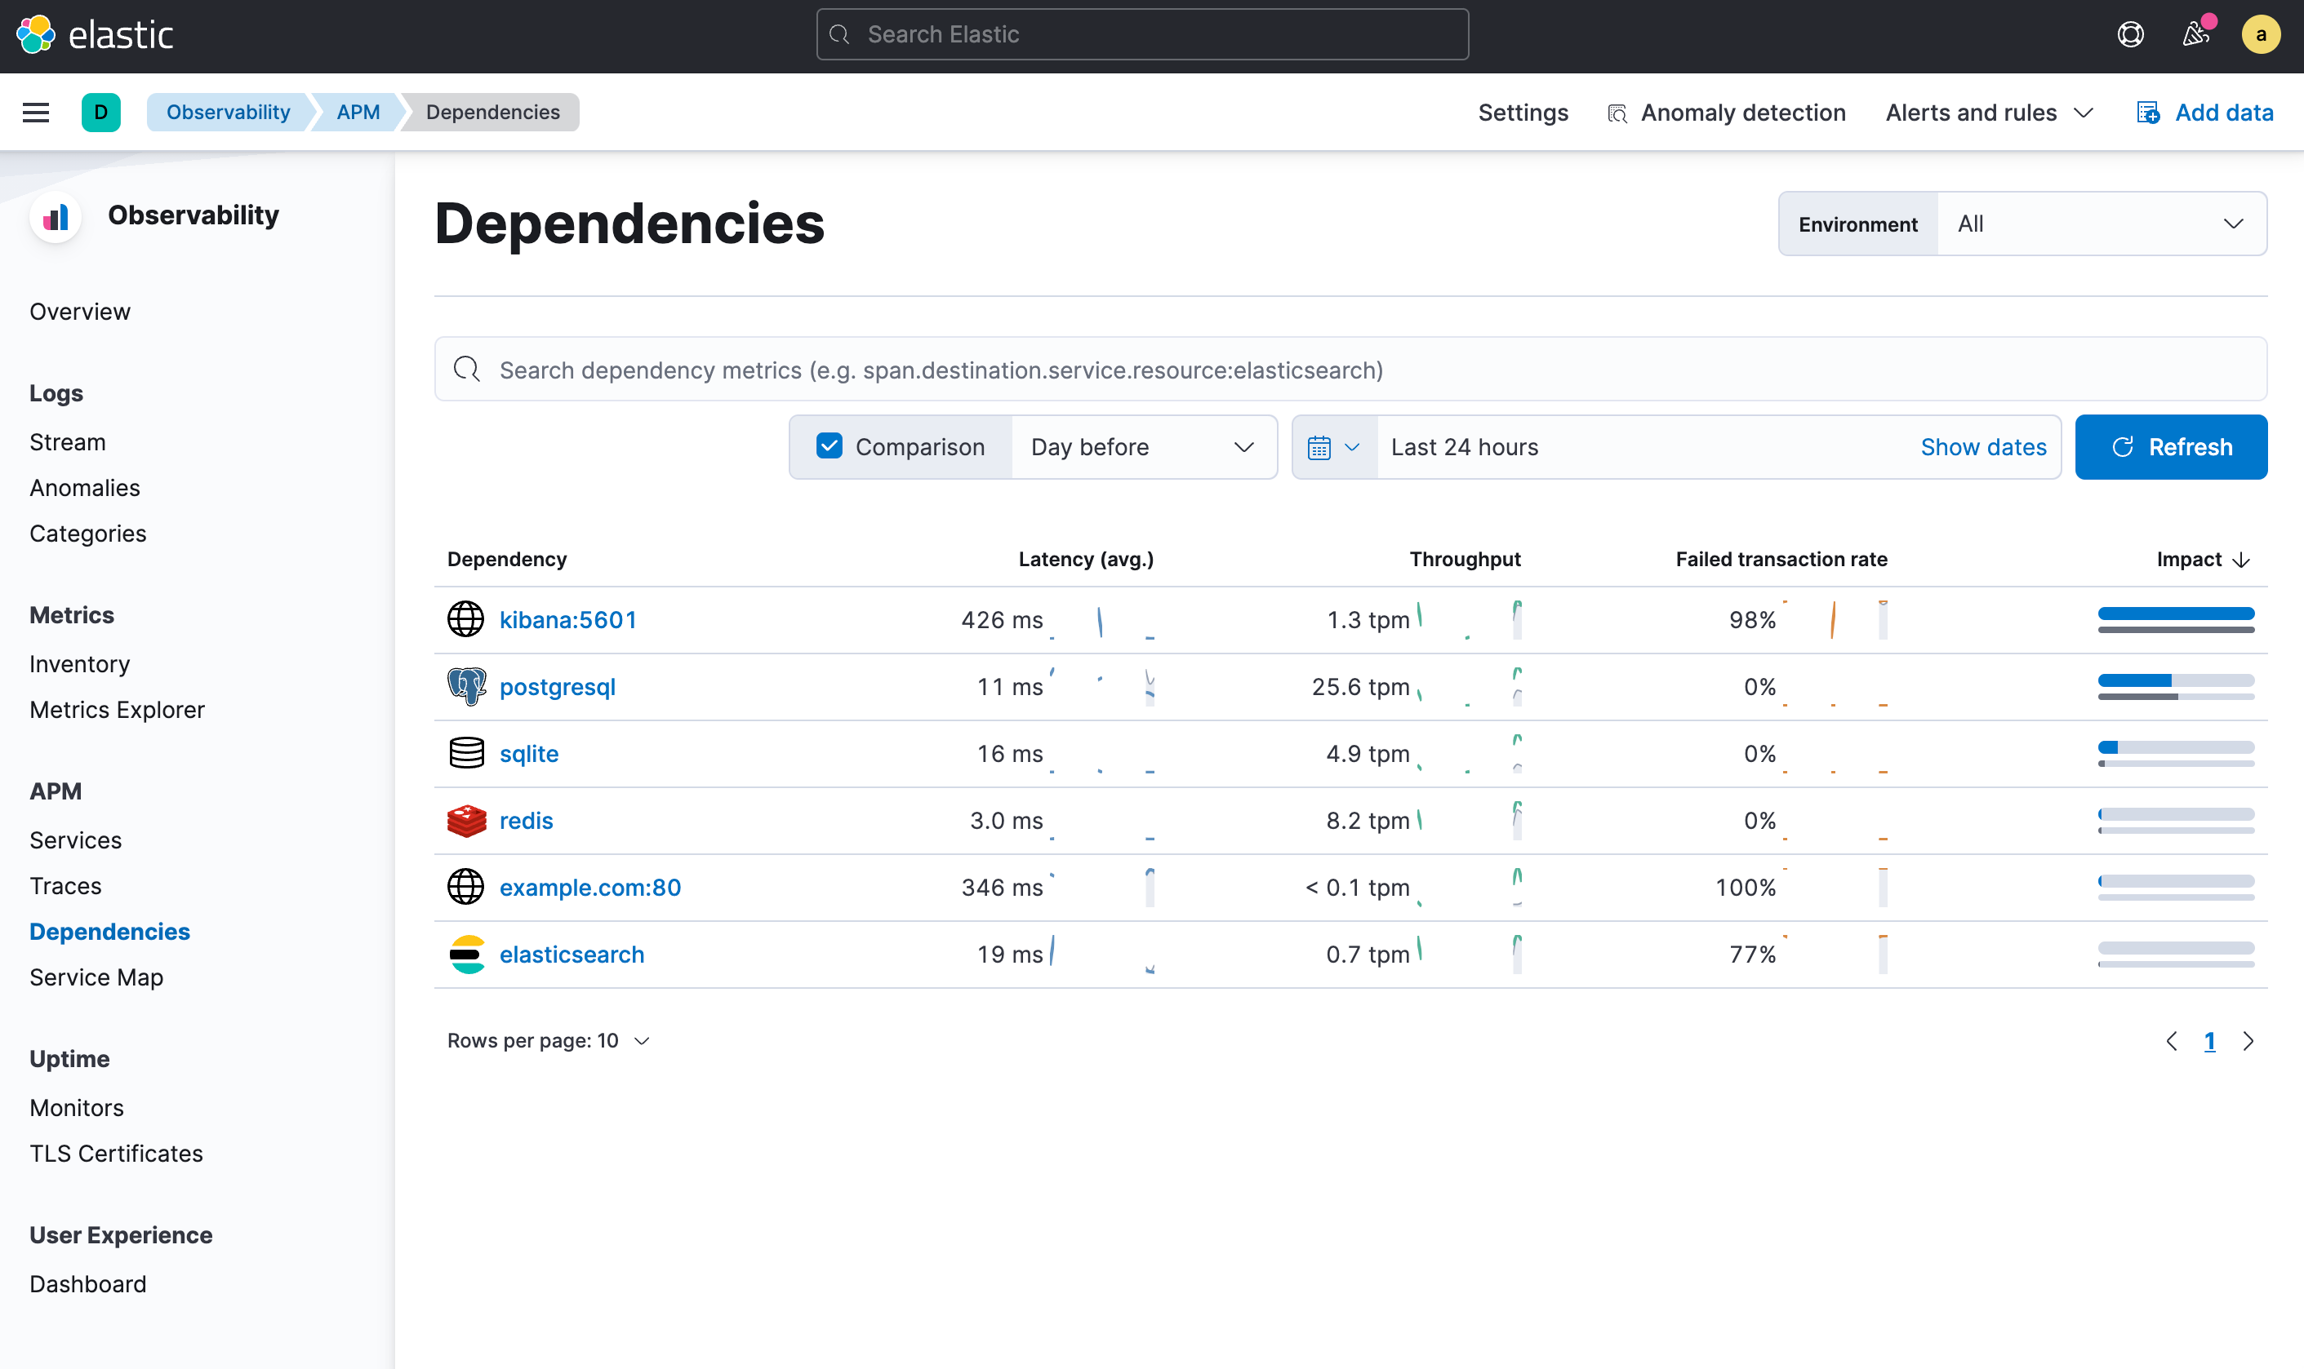
Task: Click the user avatar icon
Action: pyautogui.click(x=2260, y=35)
